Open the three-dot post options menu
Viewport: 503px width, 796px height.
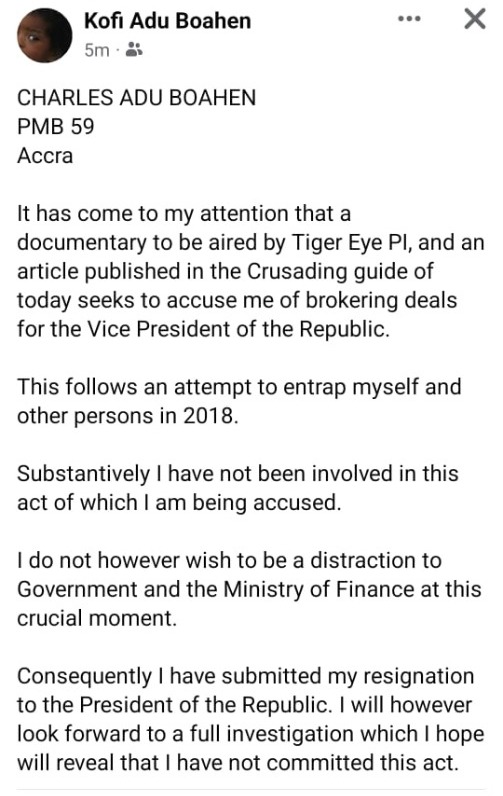(x=409, y=19)
